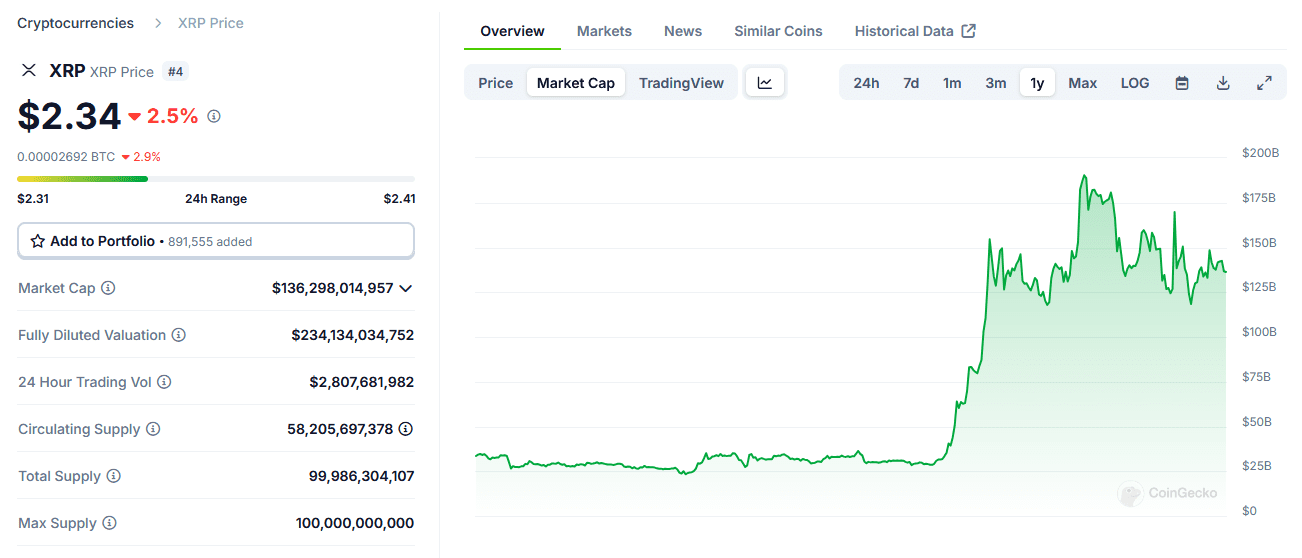Click the $2.41 range high value
This screenshot has height=558, width=1302.
tap(400, 199)
